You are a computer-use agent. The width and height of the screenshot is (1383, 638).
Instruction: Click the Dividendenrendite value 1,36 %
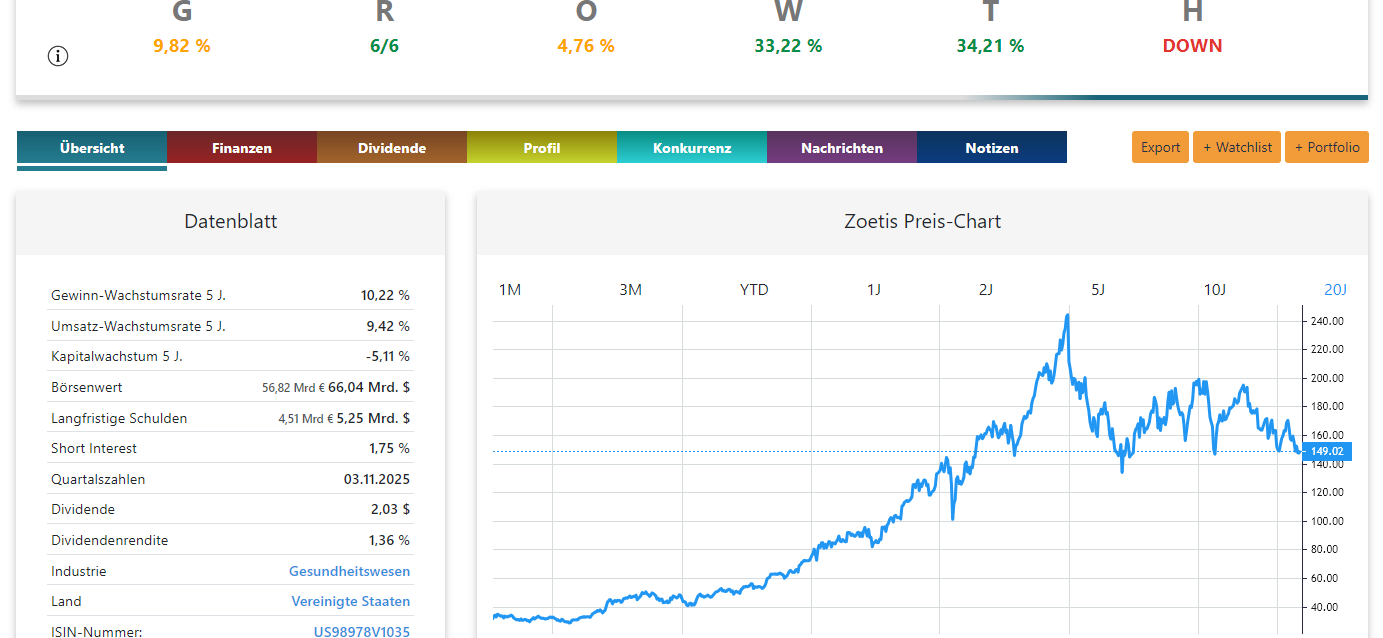pyautogui.click(x=389, y=540)
